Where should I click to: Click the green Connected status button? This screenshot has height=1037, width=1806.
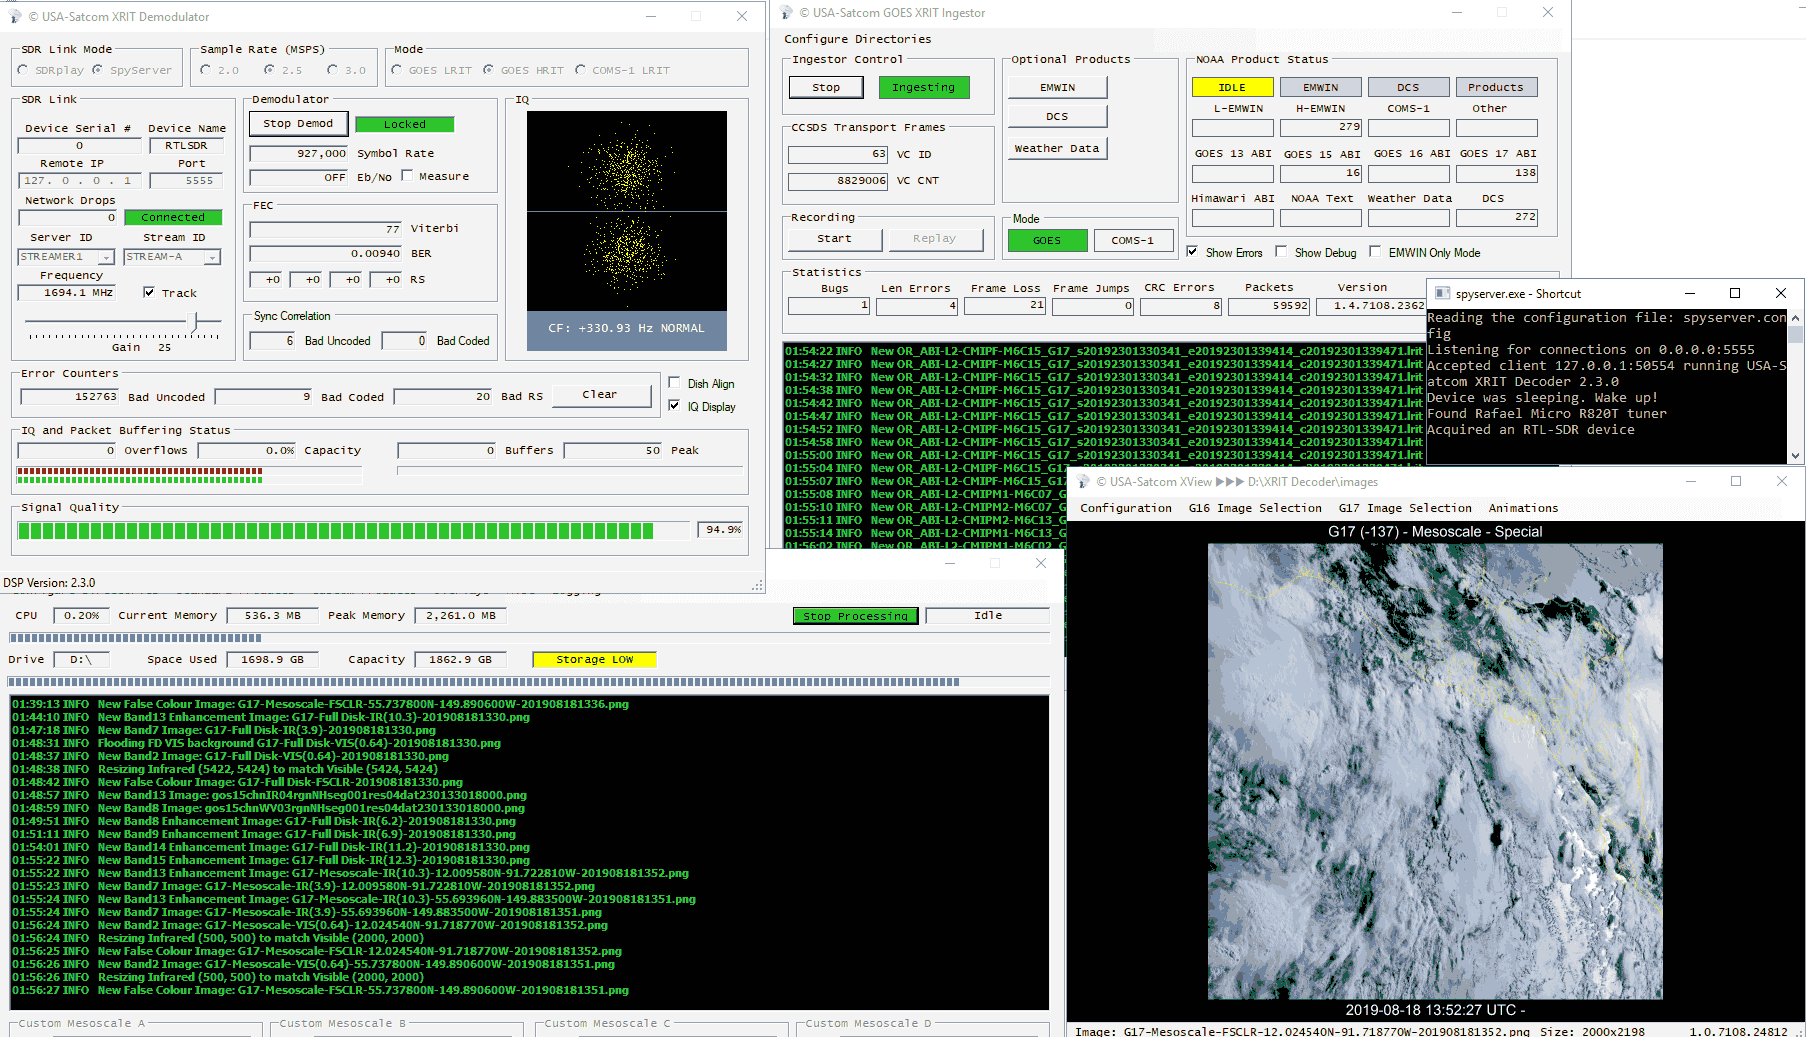[x=173, y=217]
